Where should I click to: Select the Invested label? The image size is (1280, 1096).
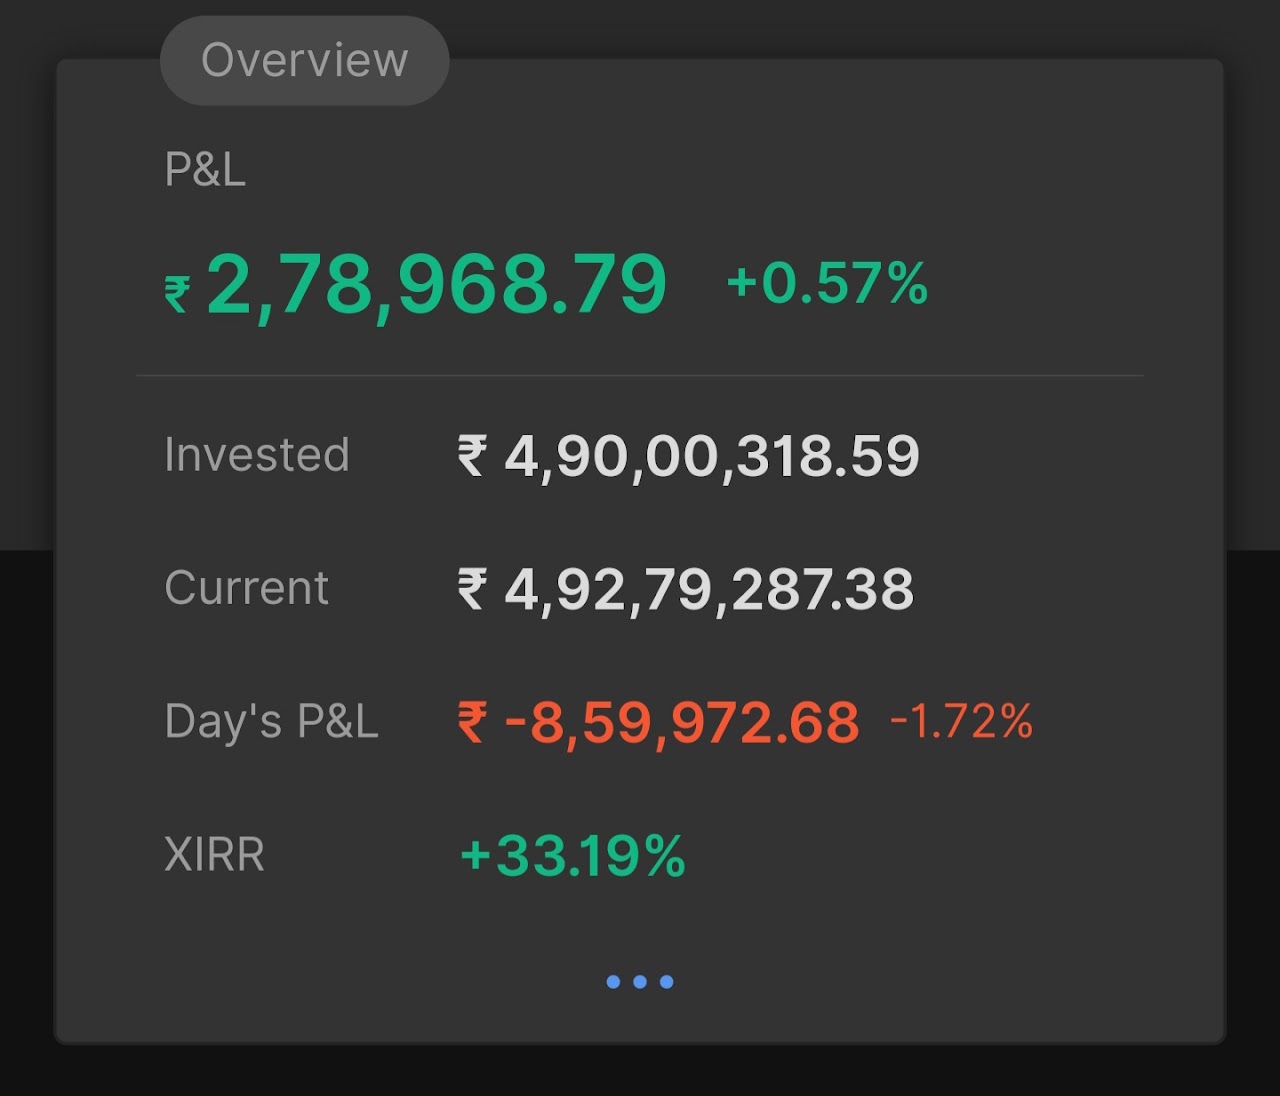point(257,454)
